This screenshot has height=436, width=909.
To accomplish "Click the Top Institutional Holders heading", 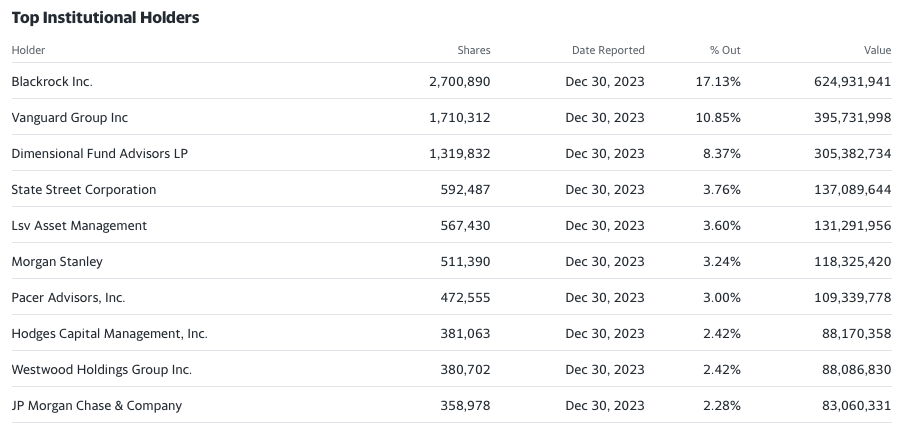I will coord(105,18).
